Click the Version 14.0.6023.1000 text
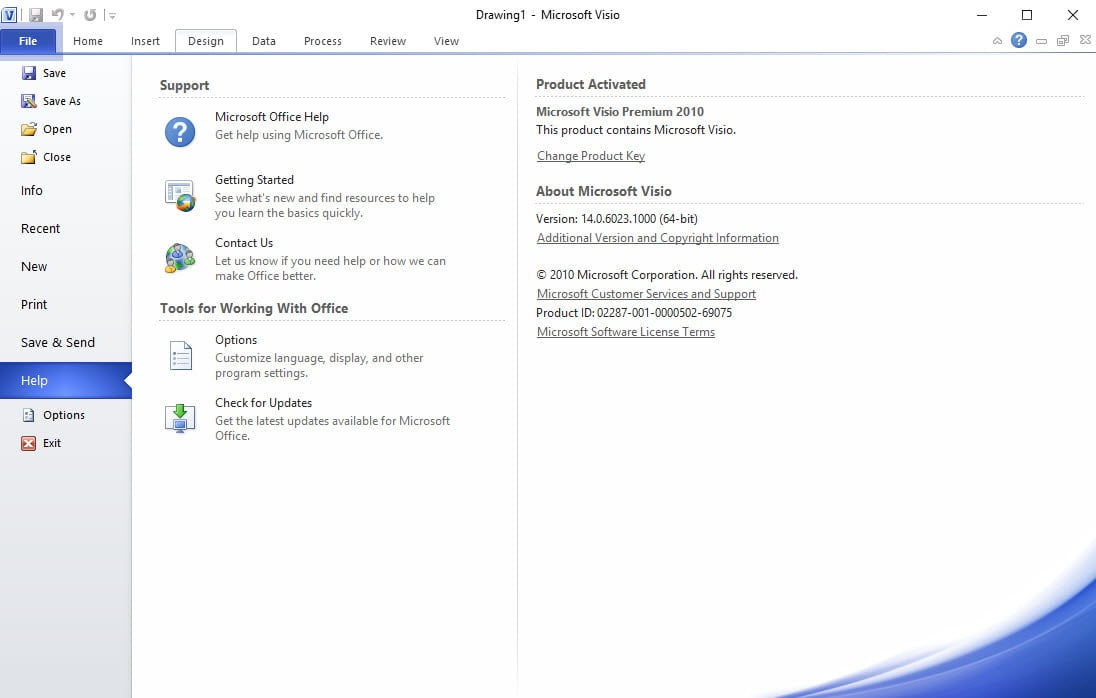Viewport: 1096px width, 698px height. tap(617, 219)
